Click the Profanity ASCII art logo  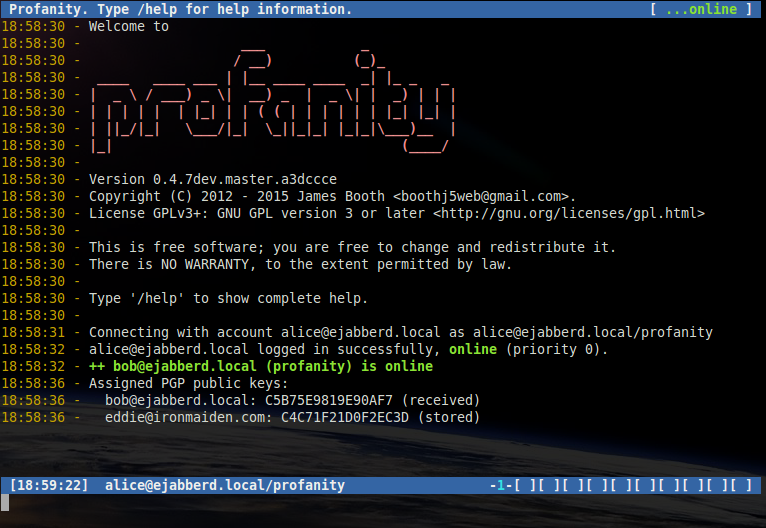pyautogui.click(x=272, y=102)
